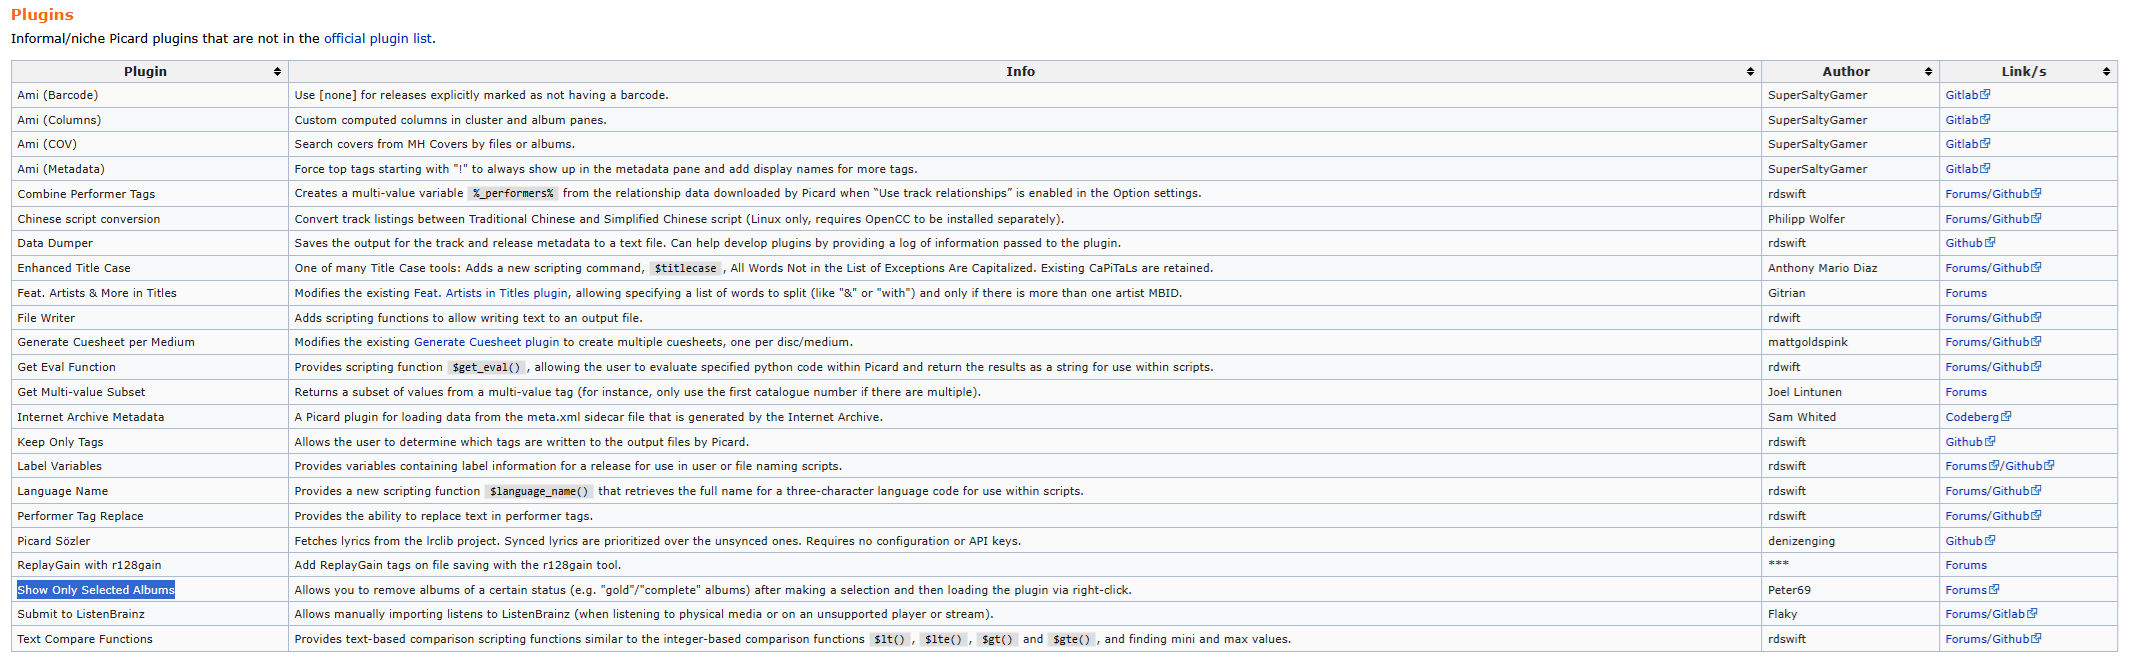The width and height of the screenshot is (2137, 665).
Task: Click the '$gte()' code snippet
Action: [1071, 639]
